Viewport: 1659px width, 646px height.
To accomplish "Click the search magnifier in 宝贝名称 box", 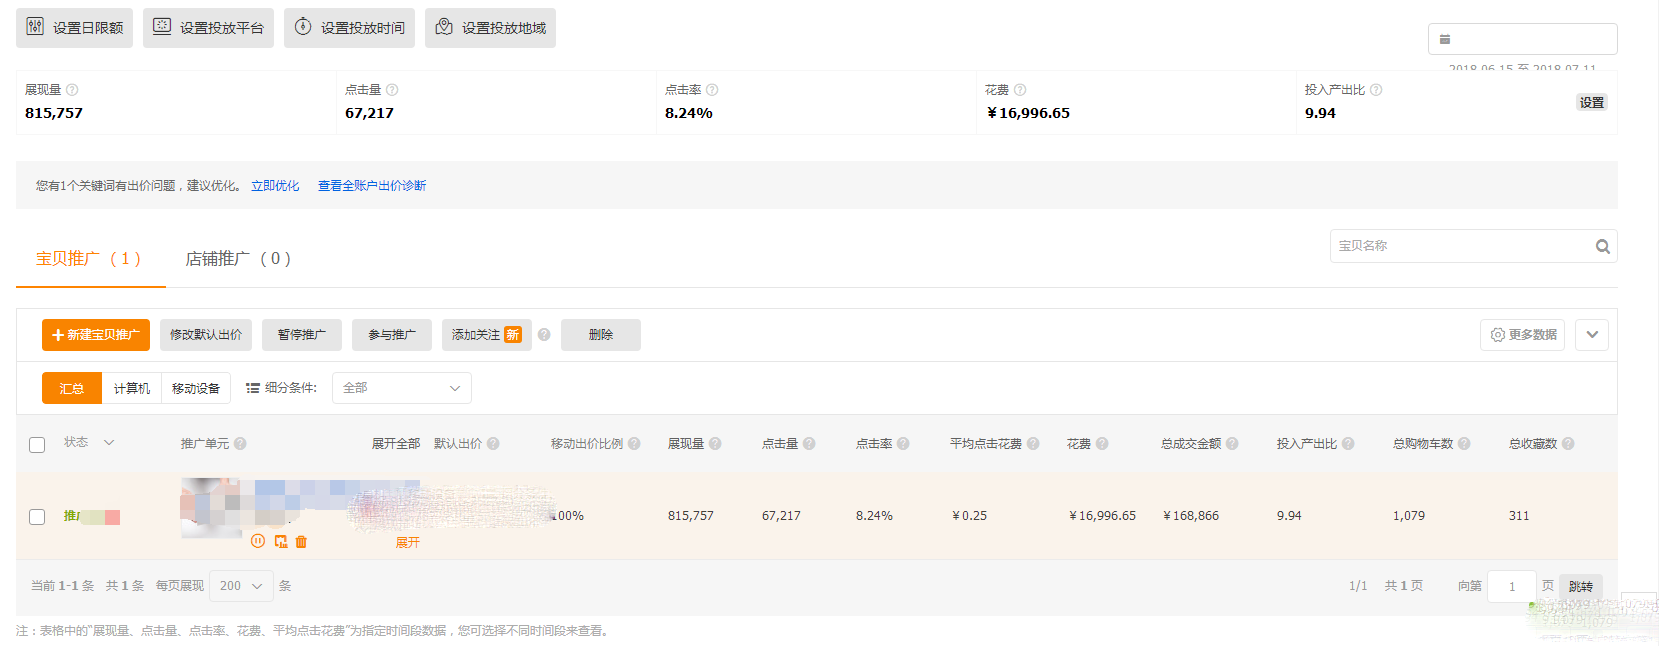I will (x=1602, y=246).
